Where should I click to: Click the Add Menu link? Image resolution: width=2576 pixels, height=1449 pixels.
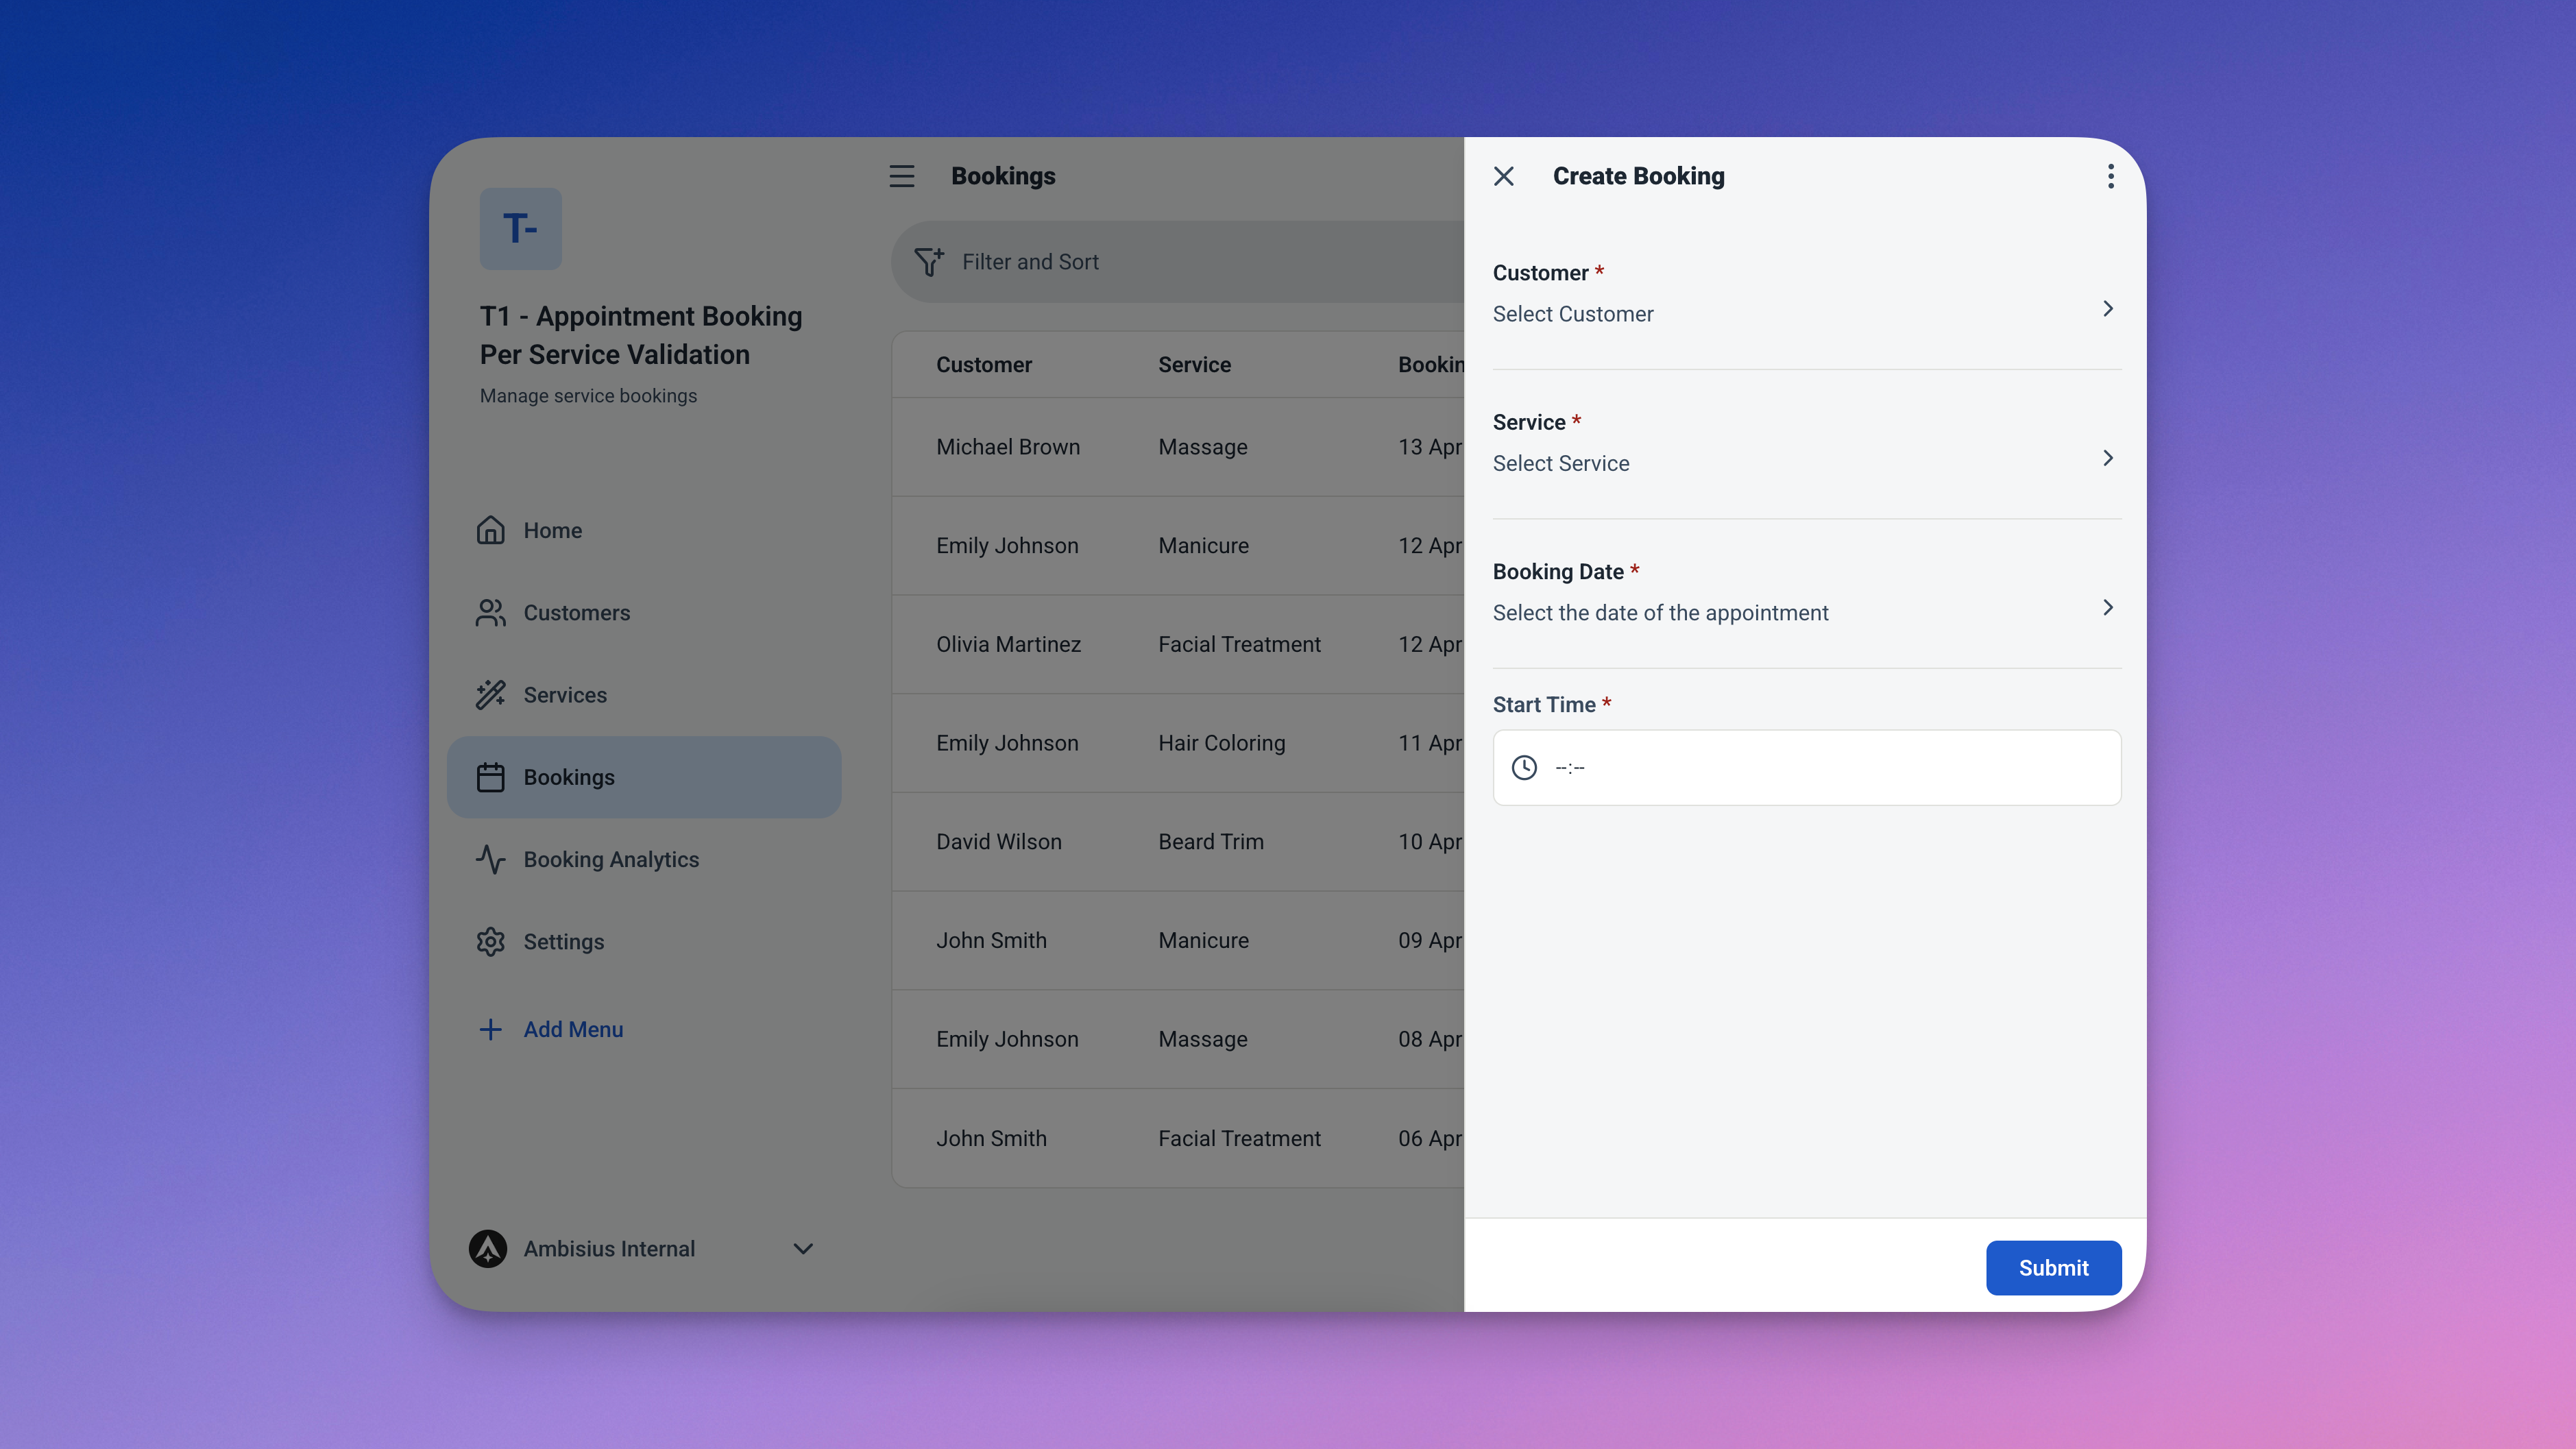[x=573, y=1029]
